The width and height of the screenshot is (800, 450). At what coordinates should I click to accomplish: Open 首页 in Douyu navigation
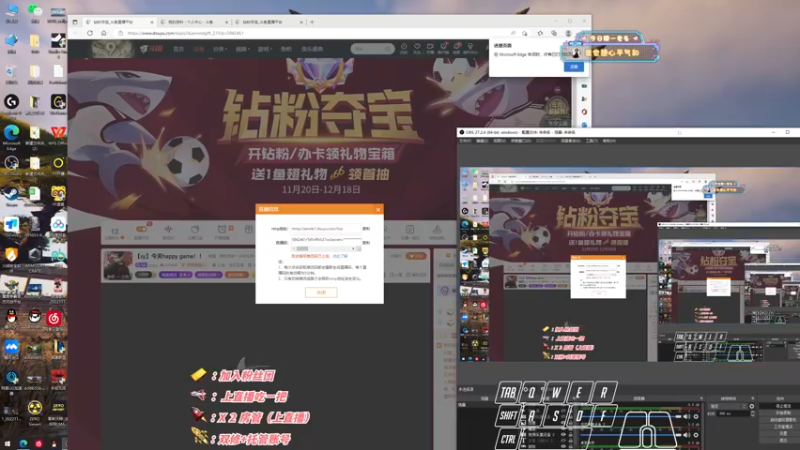tap(178, 49)
